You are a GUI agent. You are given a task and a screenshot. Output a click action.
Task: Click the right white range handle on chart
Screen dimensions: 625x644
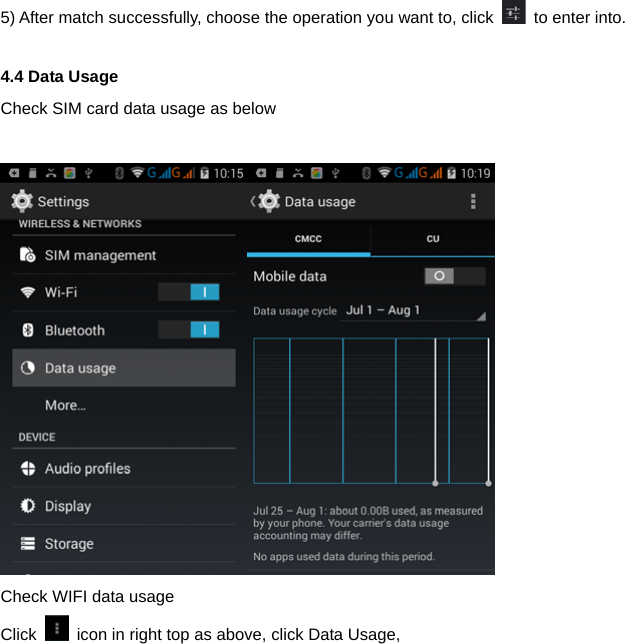click(x=488, y=483)
